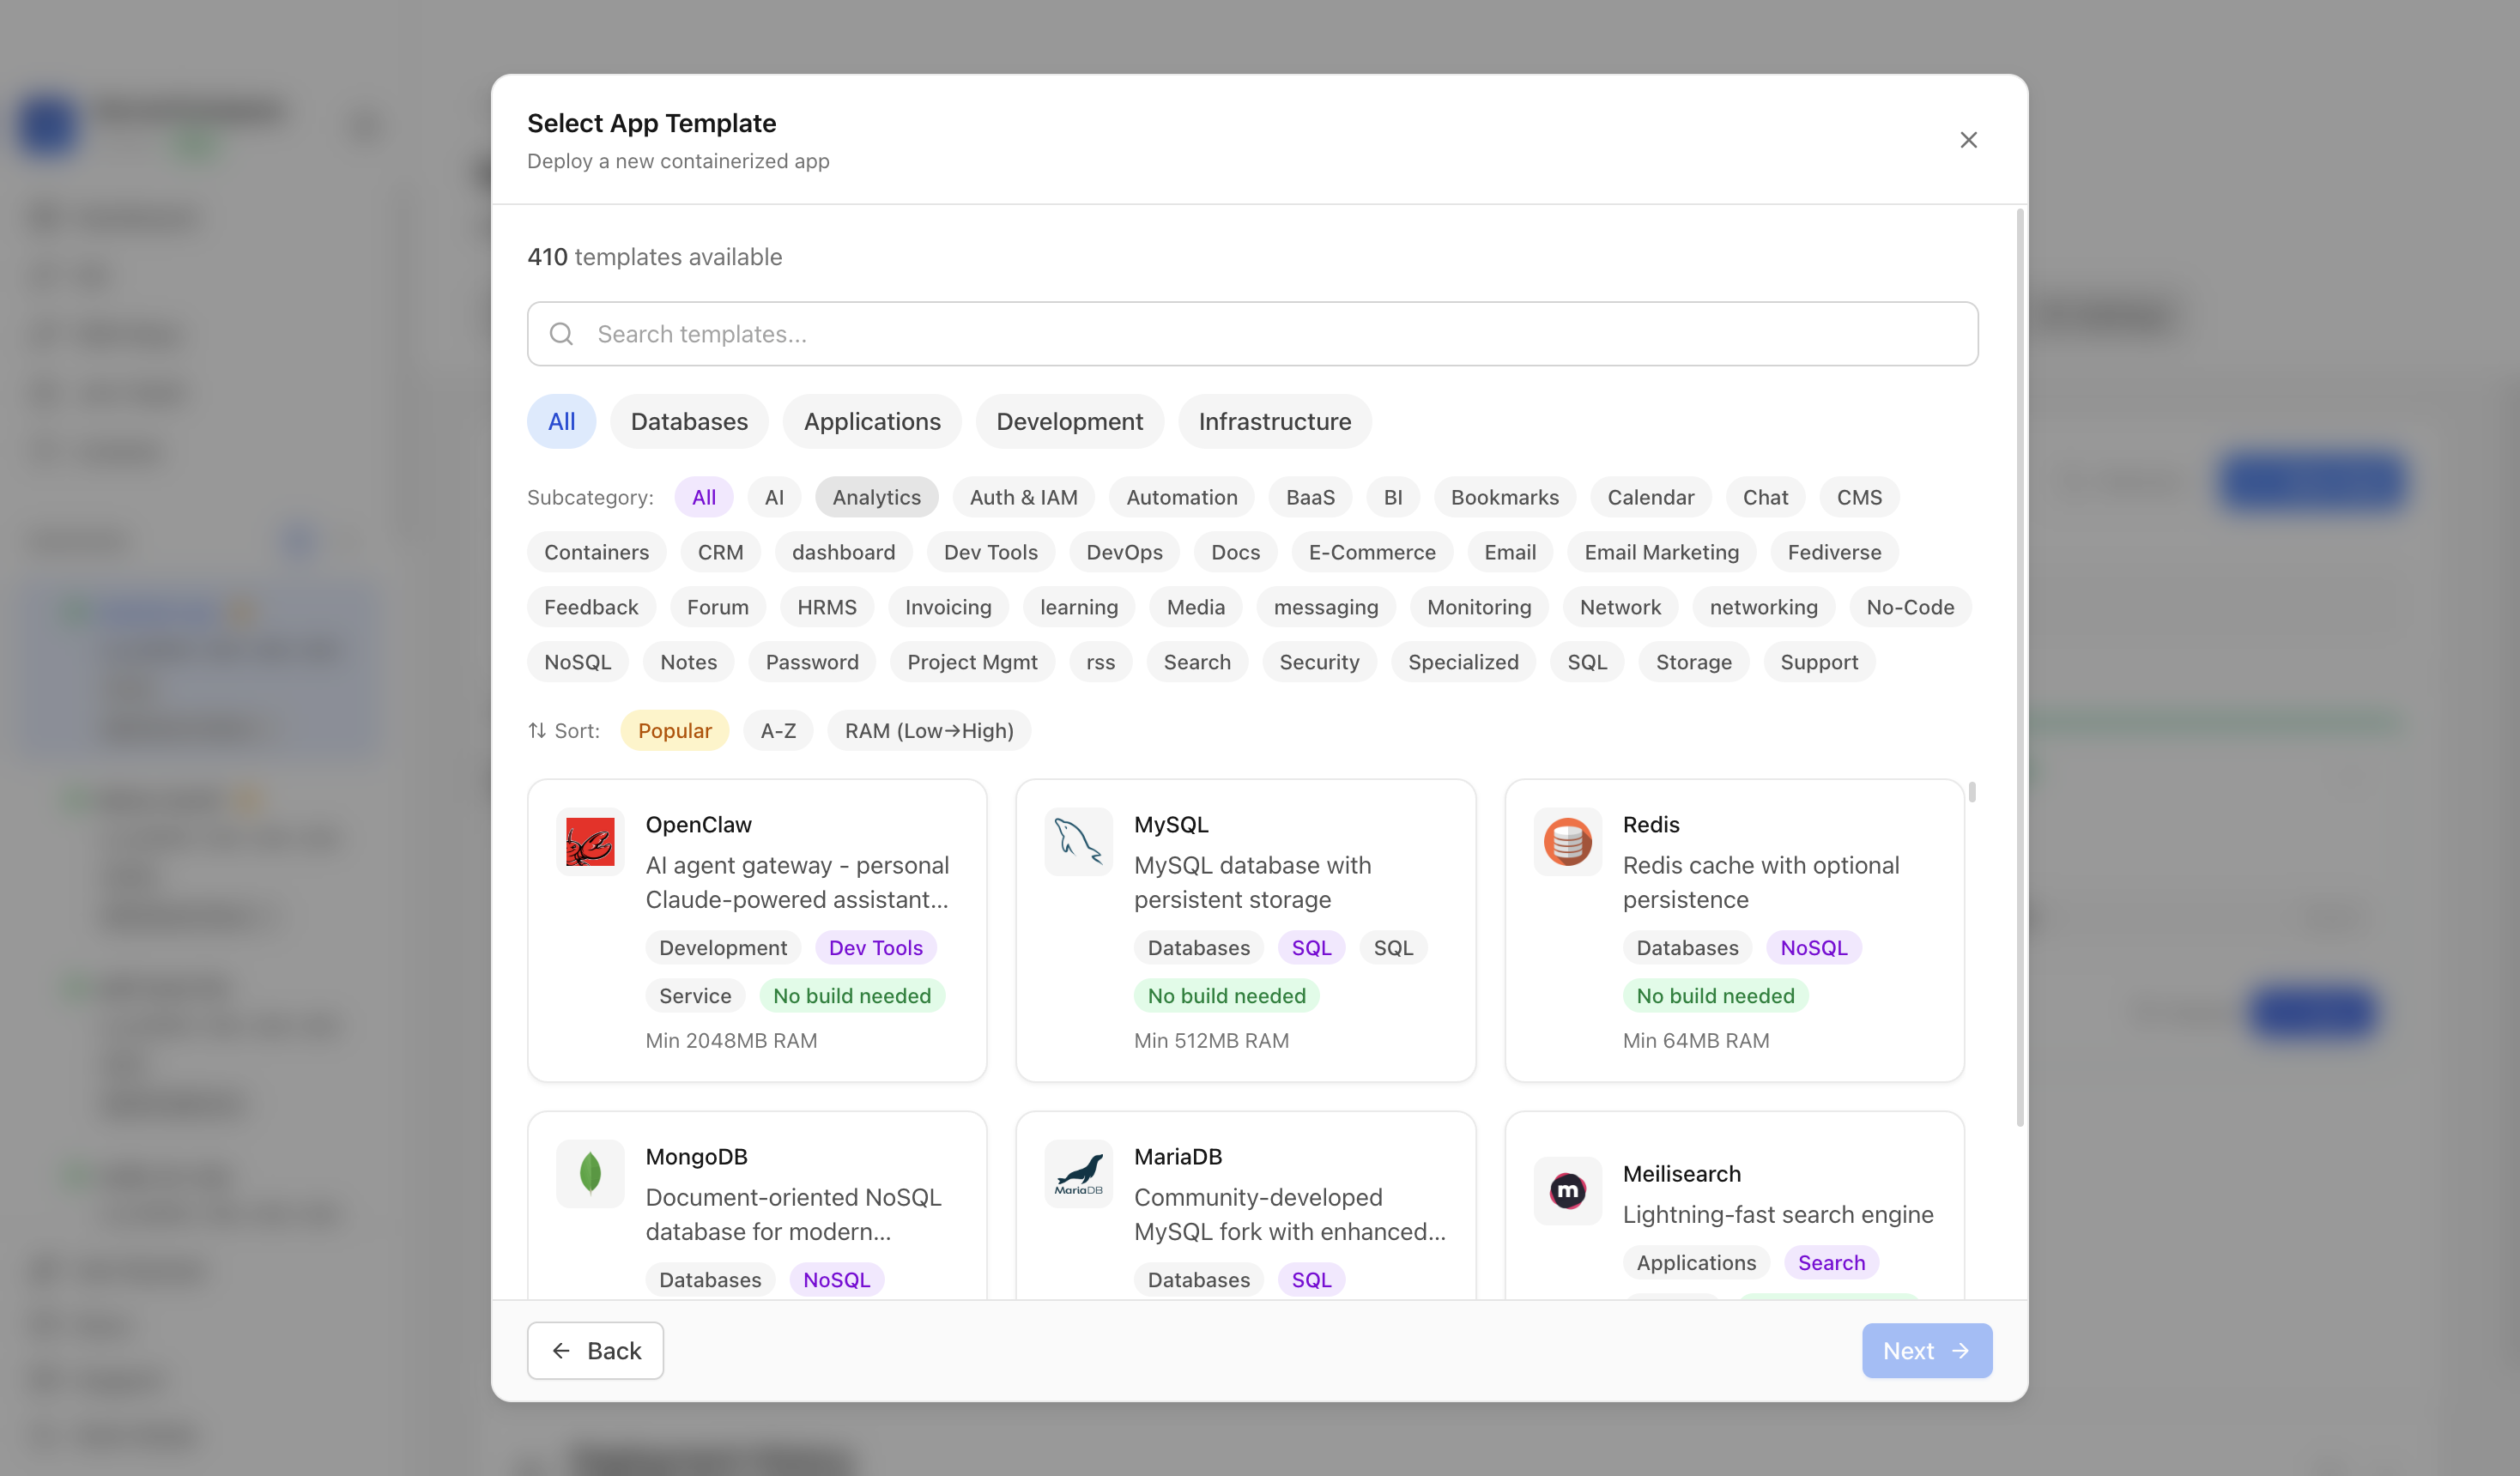Click the MongoDB leaf logo icon
This screenshot has height=1476, width=2520.
tap(590, 1174)
